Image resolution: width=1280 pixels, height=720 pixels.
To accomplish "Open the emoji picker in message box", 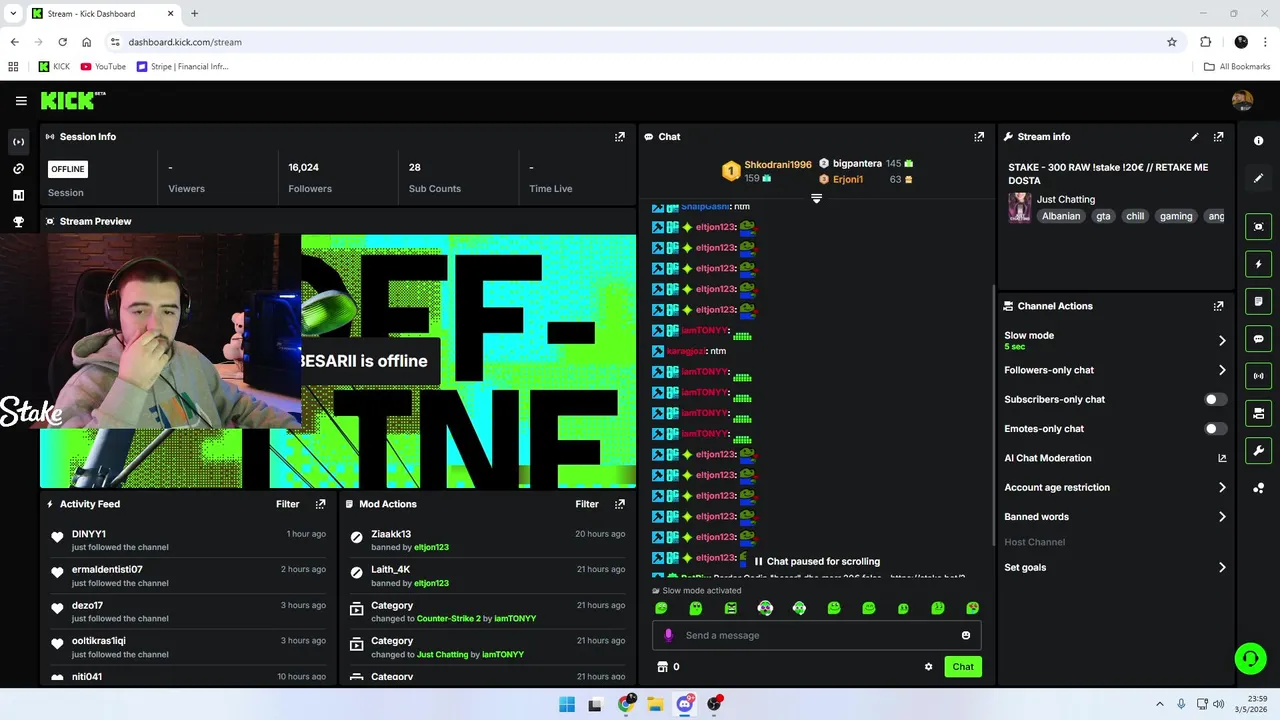I will coord(965,635).
